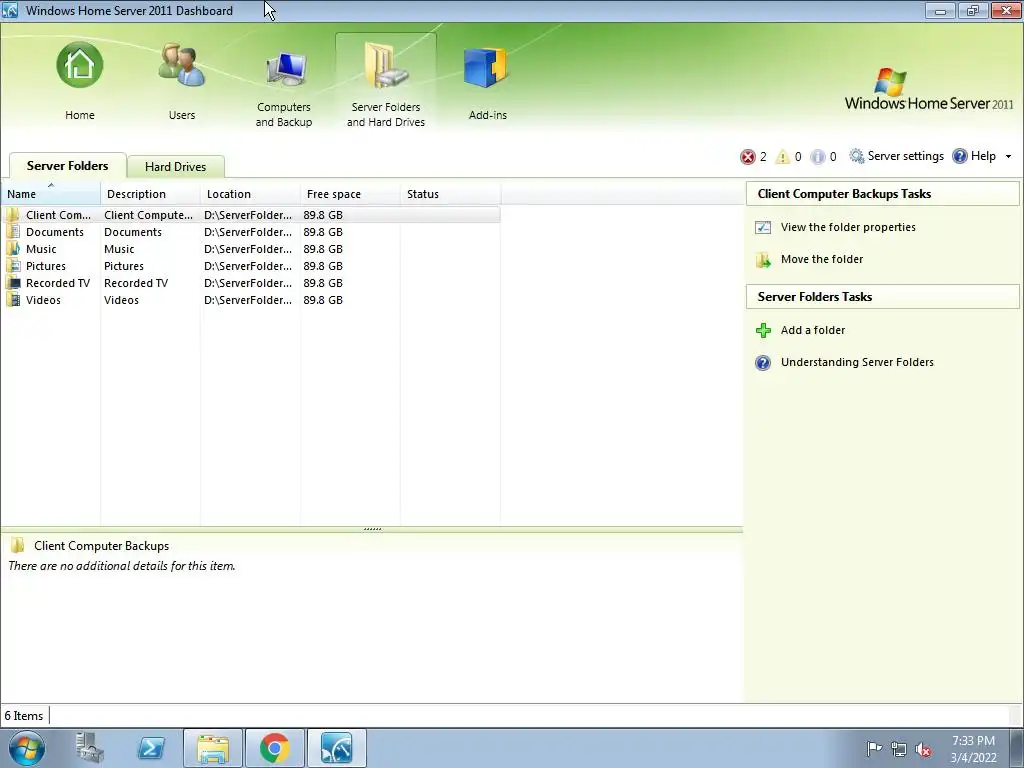Screen dimensions: 1024x768
Task: Select the Pictures row name
Action: click(46, 266)
